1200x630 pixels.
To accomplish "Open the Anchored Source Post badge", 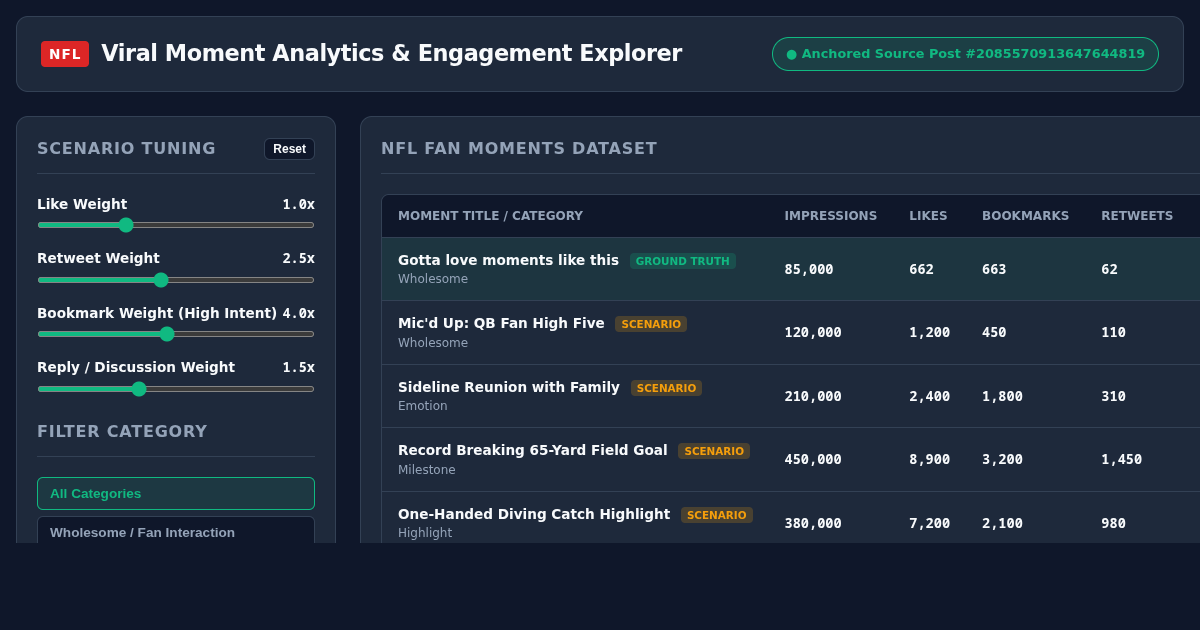I will pyautogui.click(x=965, y=54).
